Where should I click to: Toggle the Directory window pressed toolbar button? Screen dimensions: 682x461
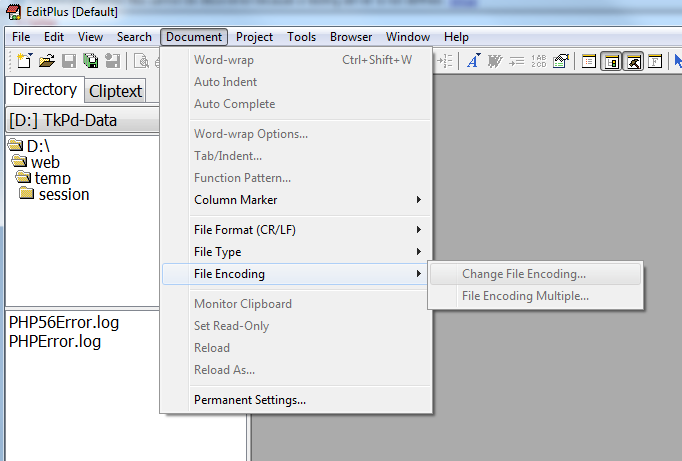(x=611, y=61)
